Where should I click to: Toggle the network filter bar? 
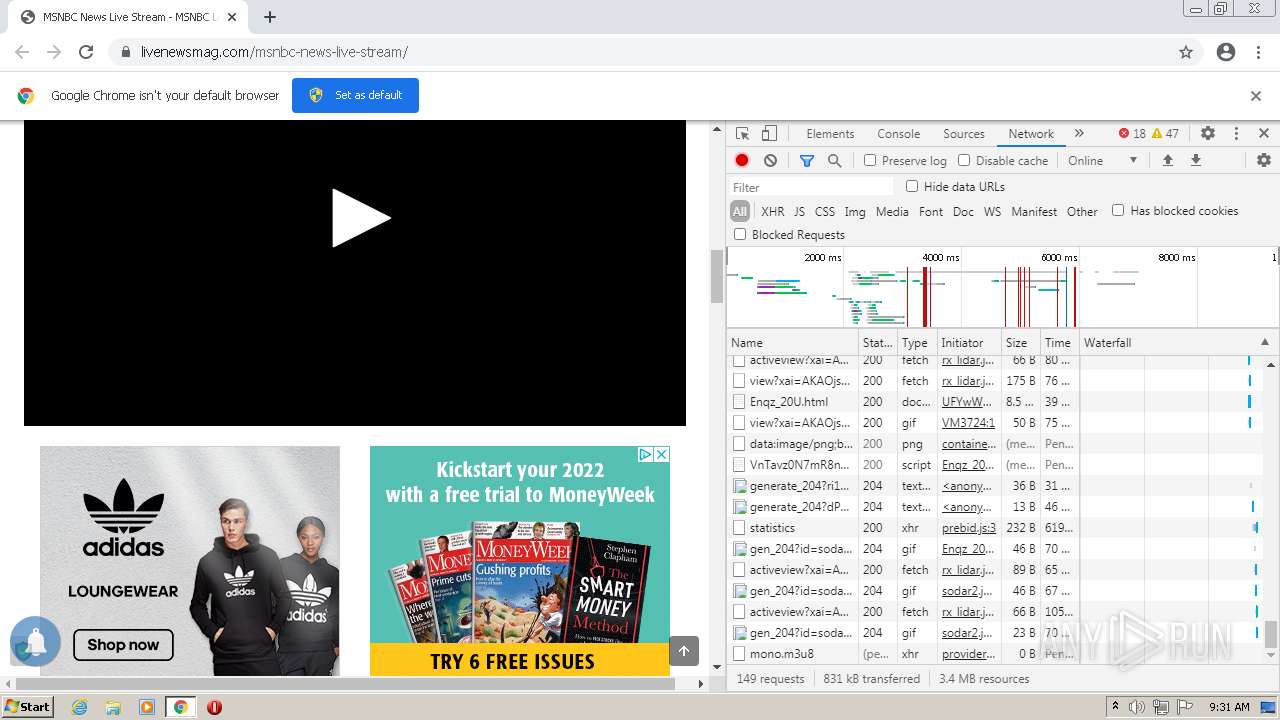point(807,160)
